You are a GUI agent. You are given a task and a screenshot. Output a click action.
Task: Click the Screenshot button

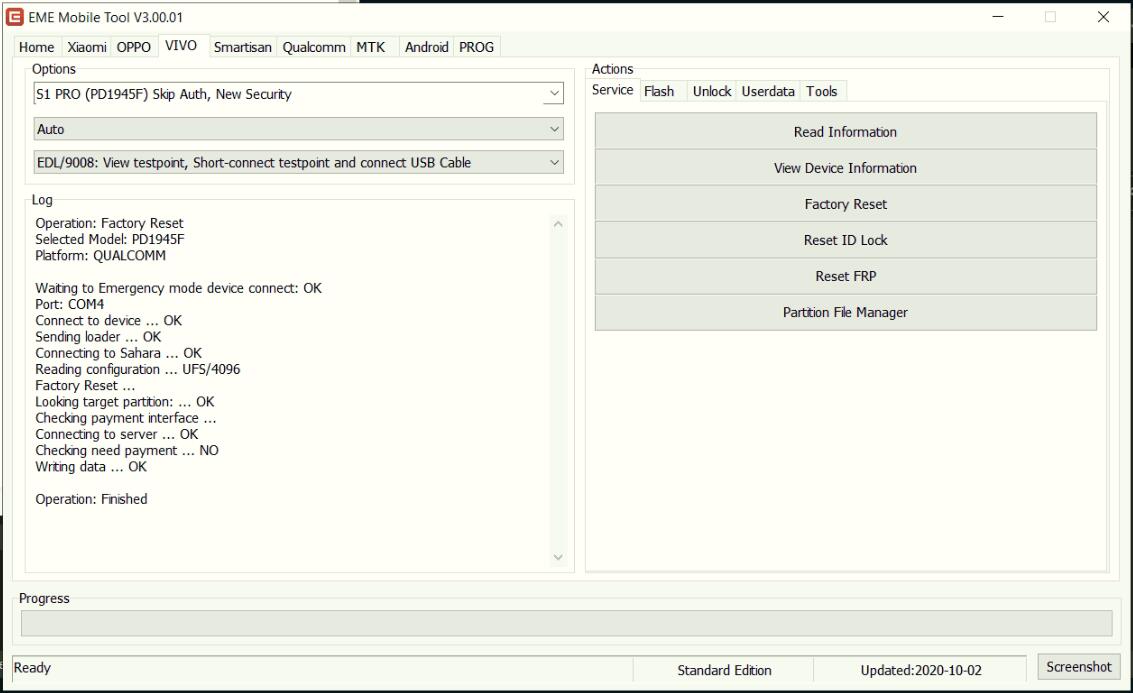[x=1079, y=667]
